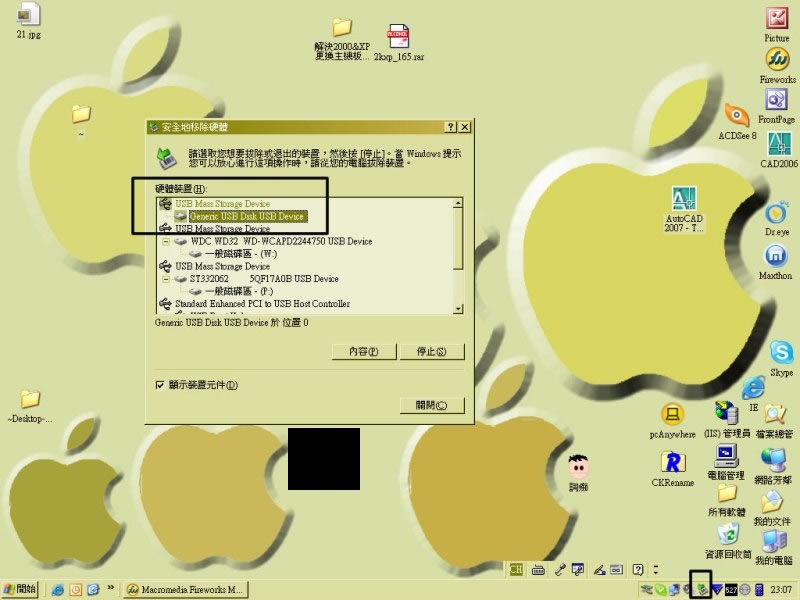Click the 527 tray icon
The height and width of the screenshot is (600, 800).
tap(731, 590)
